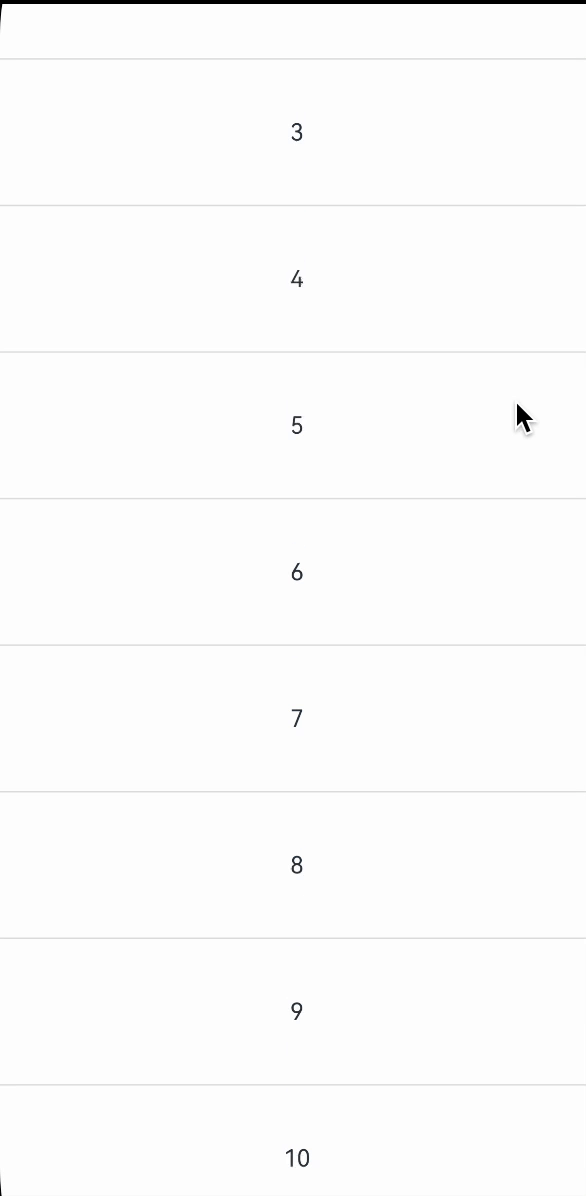This screenshot has width=586, height=1196.
Task: Open the row numbered 6
Action: 293,571
